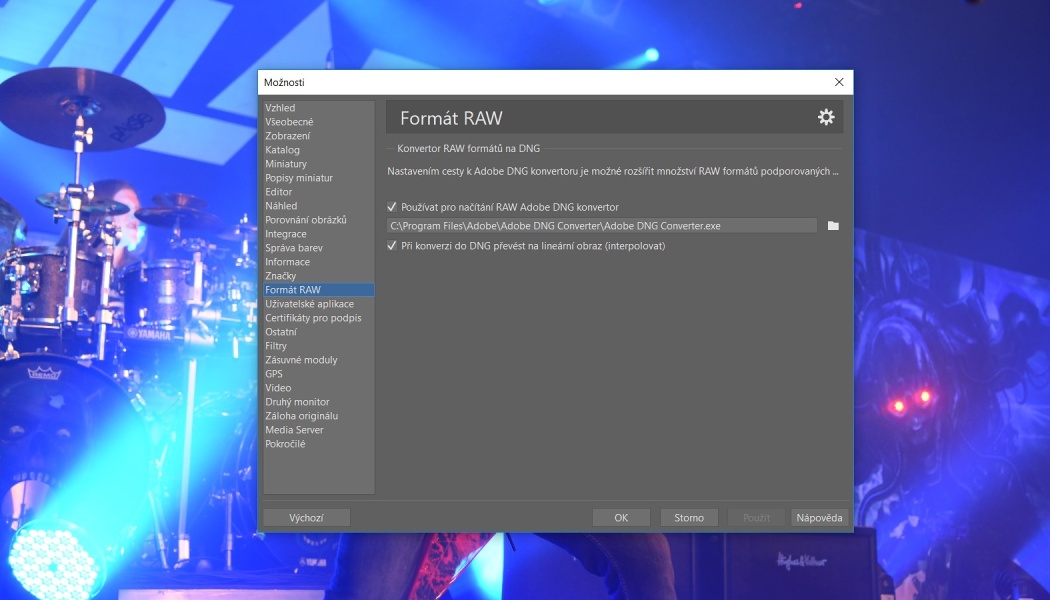Screen dimensions: 1050x600
Task: Open help via Nápověda button
Action: (x=819, y=518)
